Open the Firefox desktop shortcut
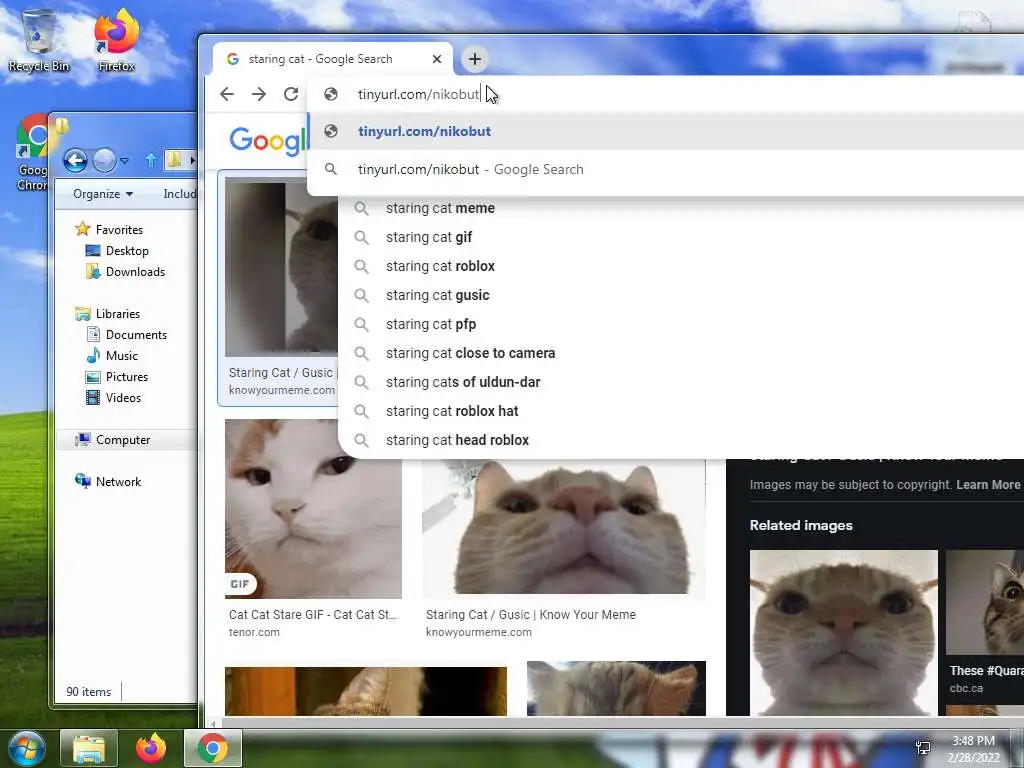Viewport: 1024px width, 768px height. [x=116, y=40]
